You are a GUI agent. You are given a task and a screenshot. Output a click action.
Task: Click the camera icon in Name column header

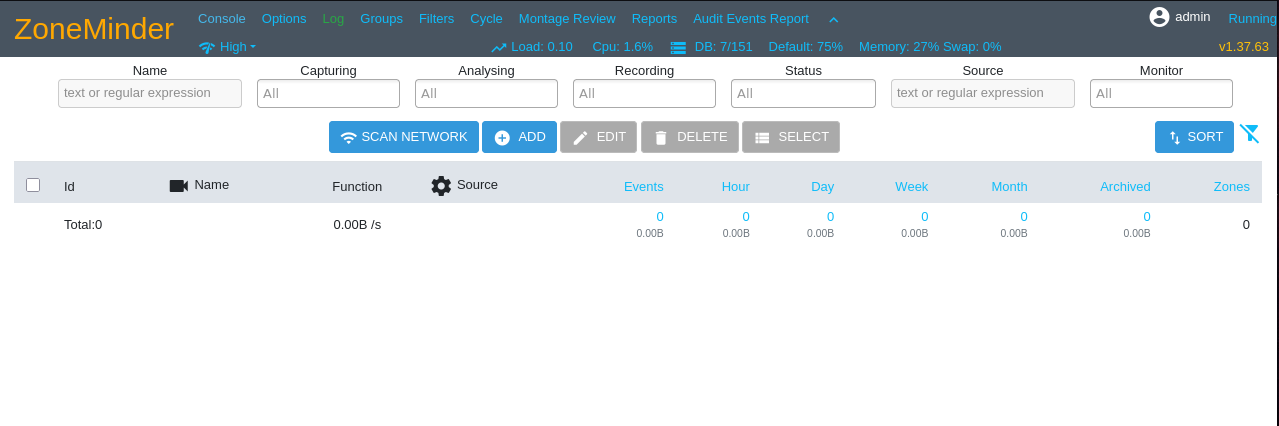(x=178, y=185)
